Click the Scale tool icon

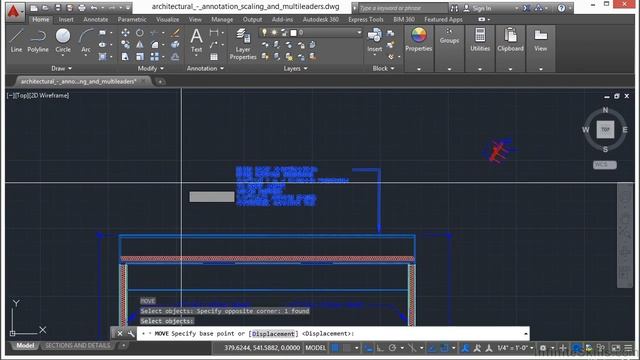point(140,57)
